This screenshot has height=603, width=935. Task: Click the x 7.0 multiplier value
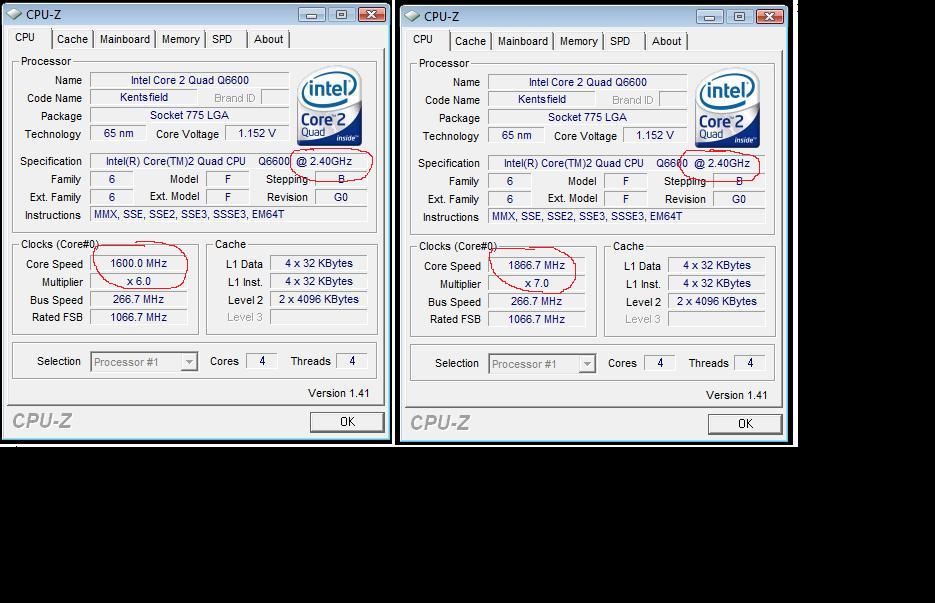tap(536, 283)
